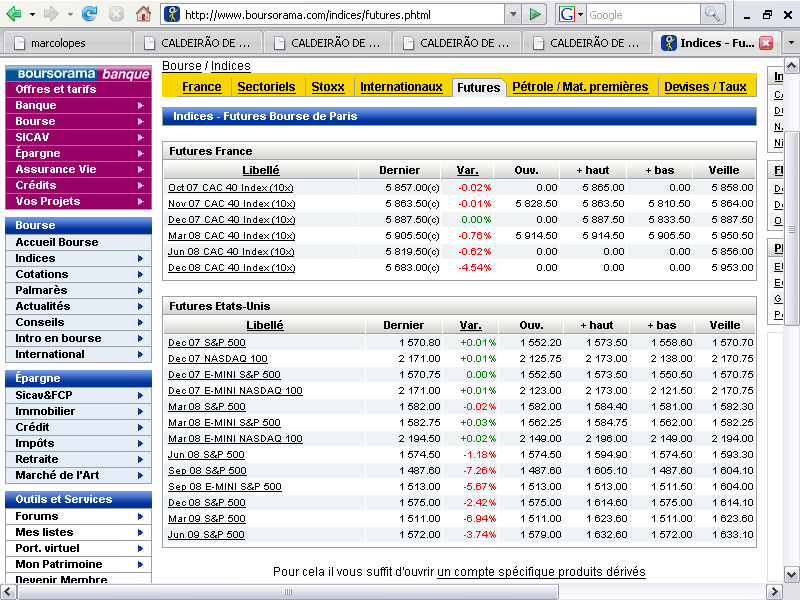800x600 pixels.
Task: Click the -4.54% variation value
Action: pos(474,268)
